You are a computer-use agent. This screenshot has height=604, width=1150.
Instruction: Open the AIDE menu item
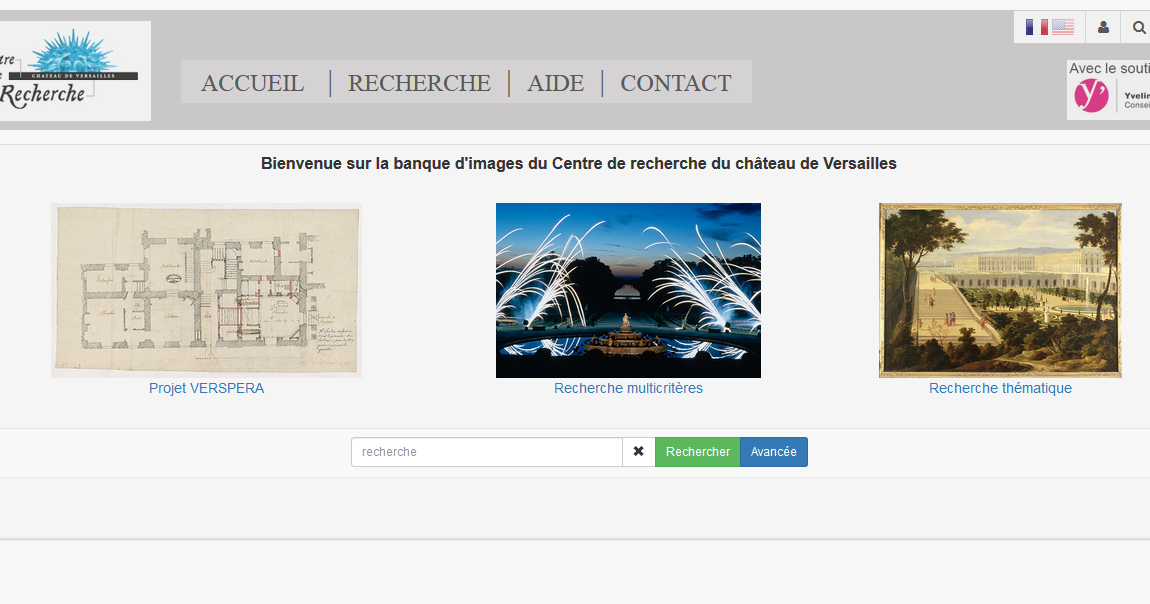(x=555, y=83)
